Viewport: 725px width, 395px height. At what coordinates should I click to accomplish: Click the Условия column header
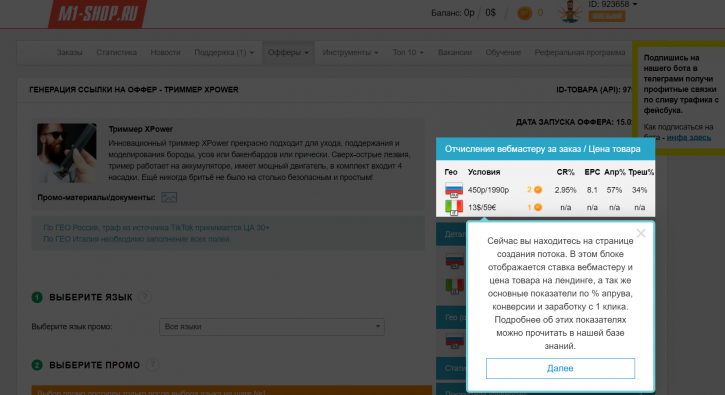point(484,172)
